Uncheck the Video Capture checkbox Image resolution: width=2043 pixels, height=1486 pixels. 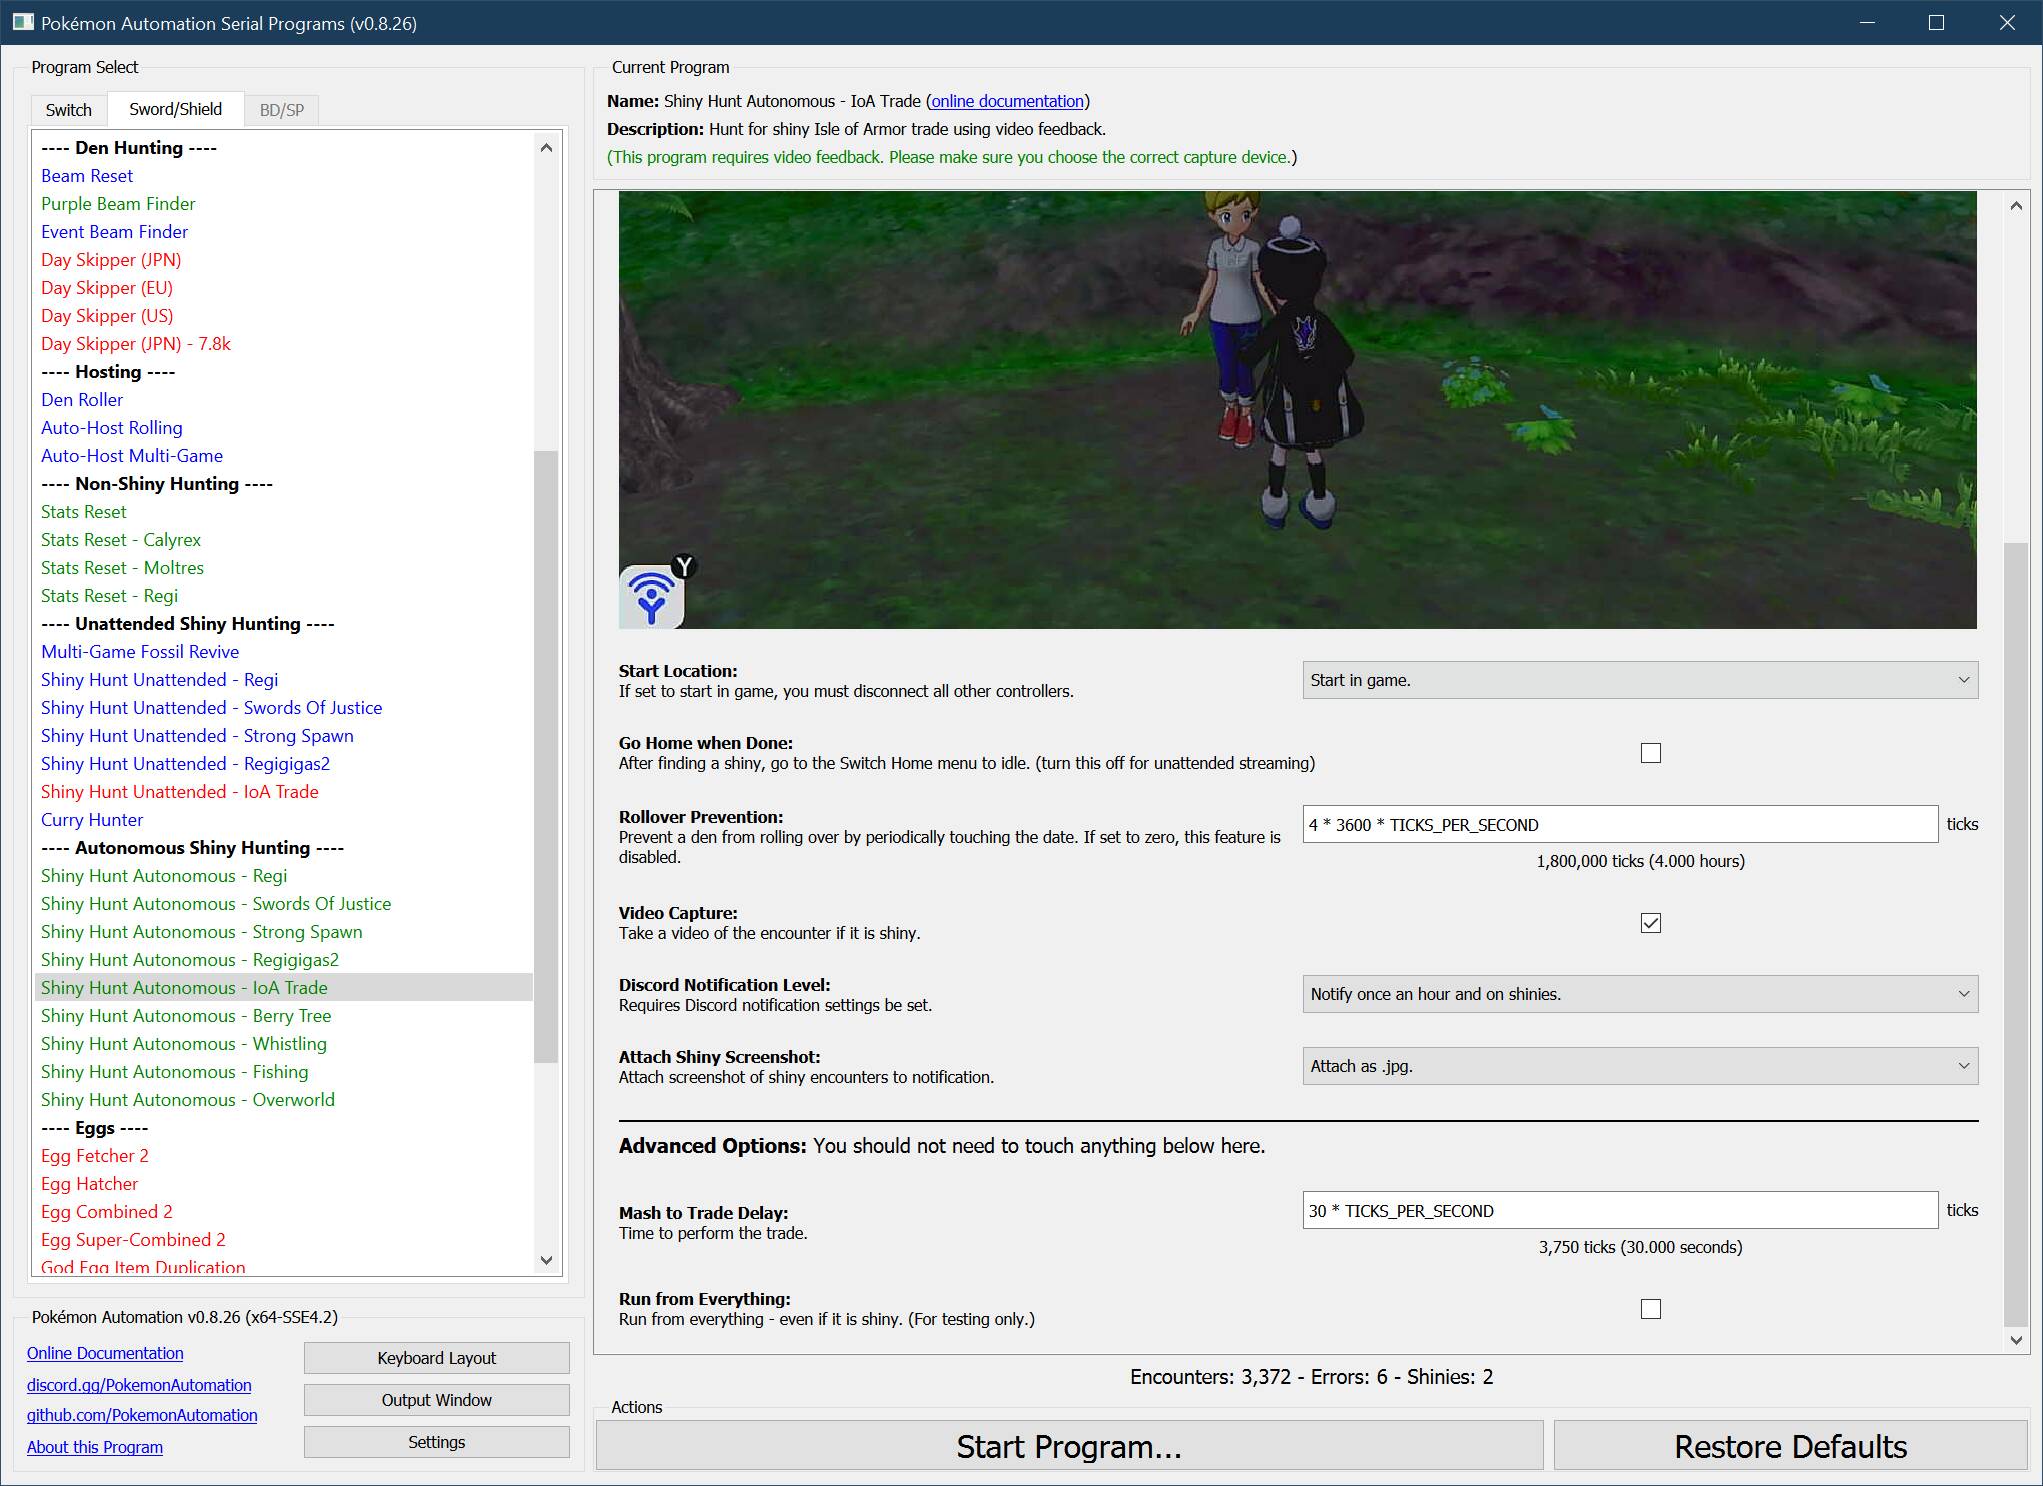click(x=1650, y=923)
